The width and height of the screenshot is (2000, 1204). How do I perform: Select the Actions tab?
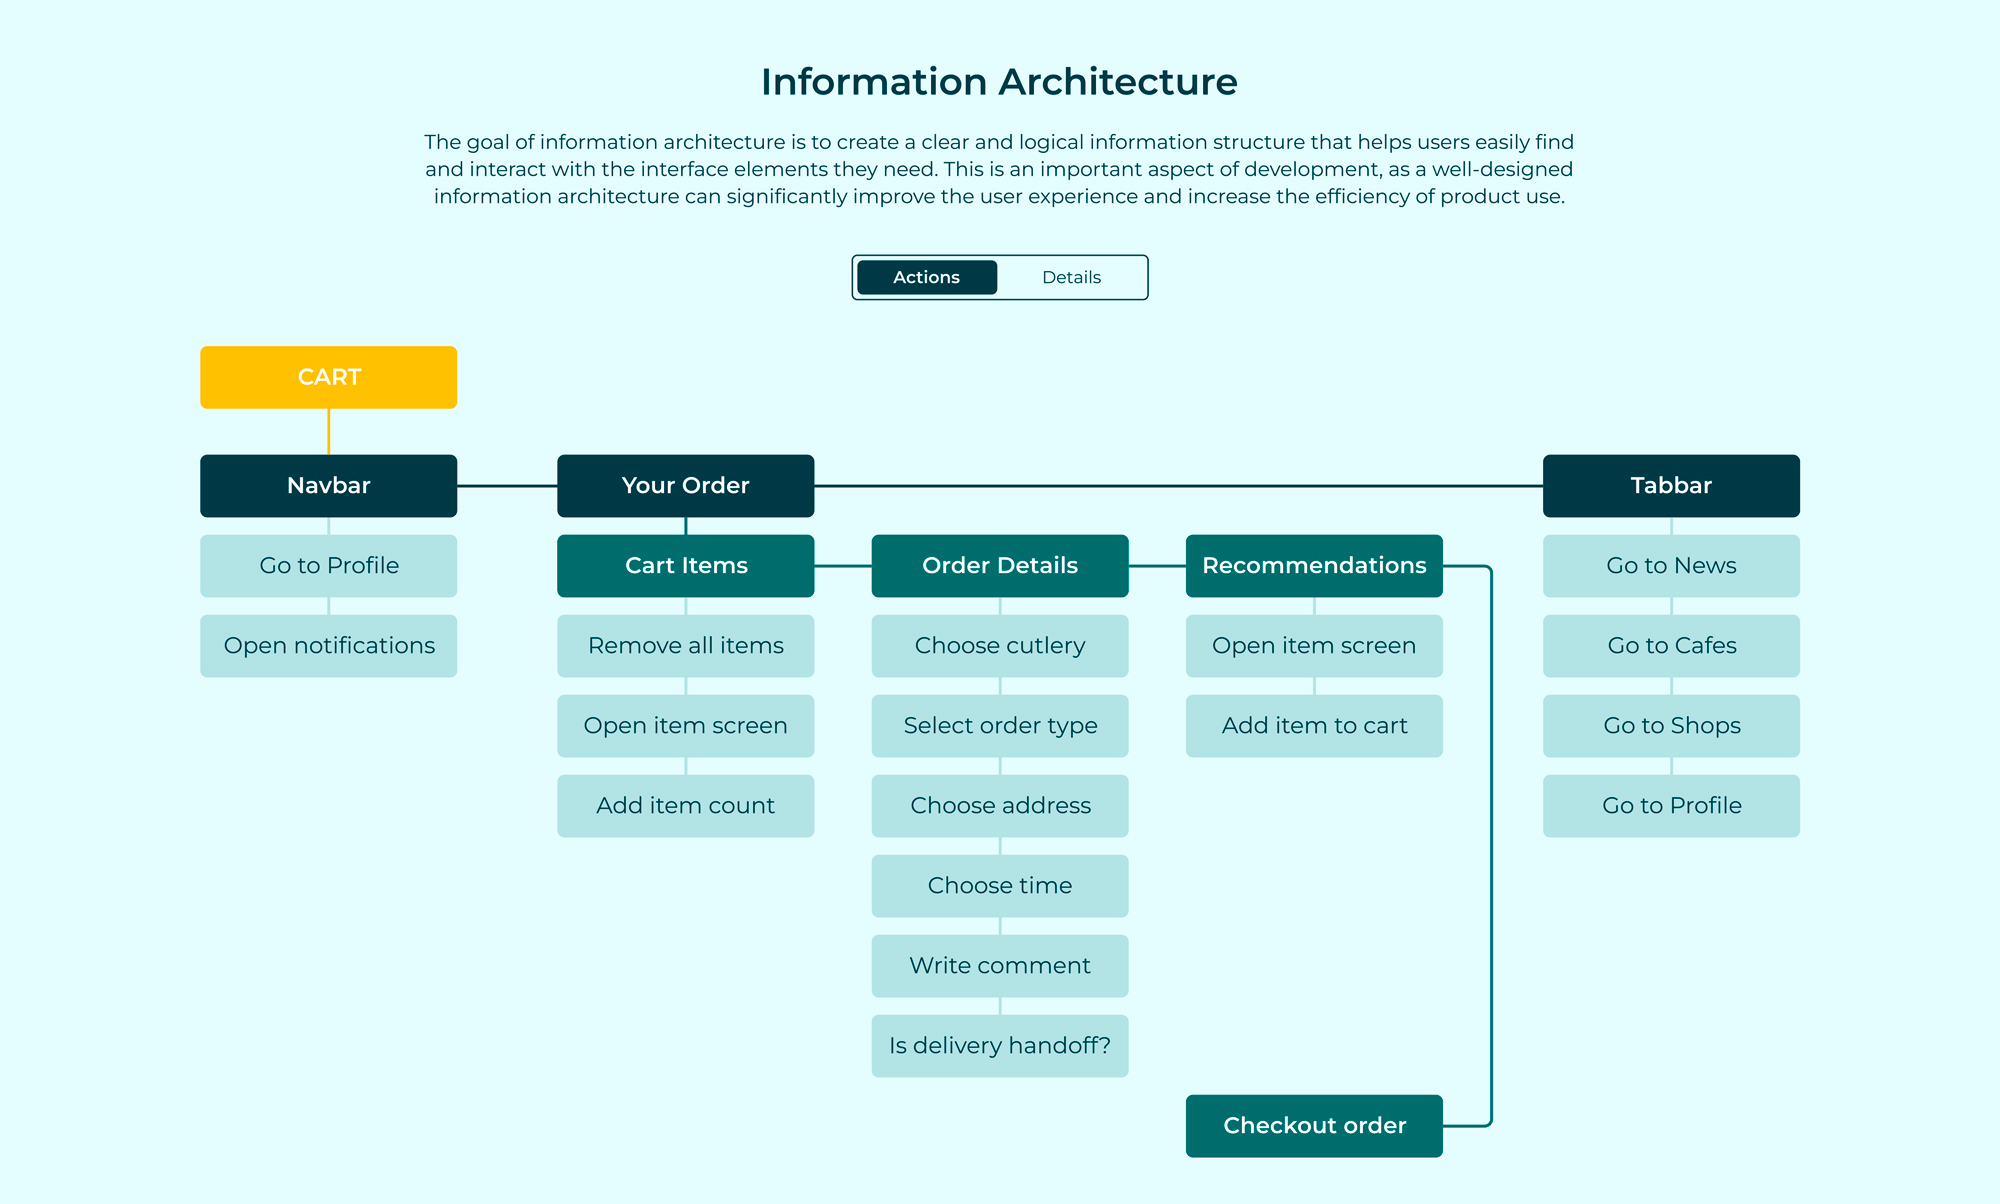(x=926, y=277)
